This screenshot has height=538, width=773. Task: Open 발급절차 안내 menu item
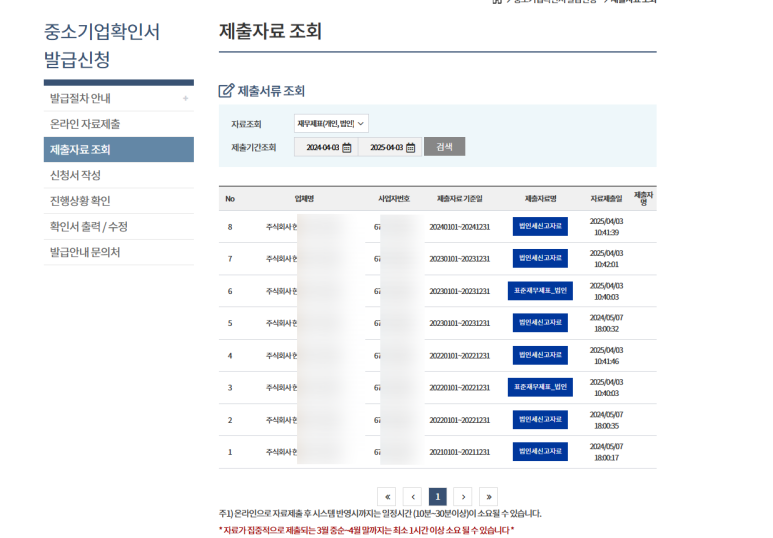[x=119, y=98]
